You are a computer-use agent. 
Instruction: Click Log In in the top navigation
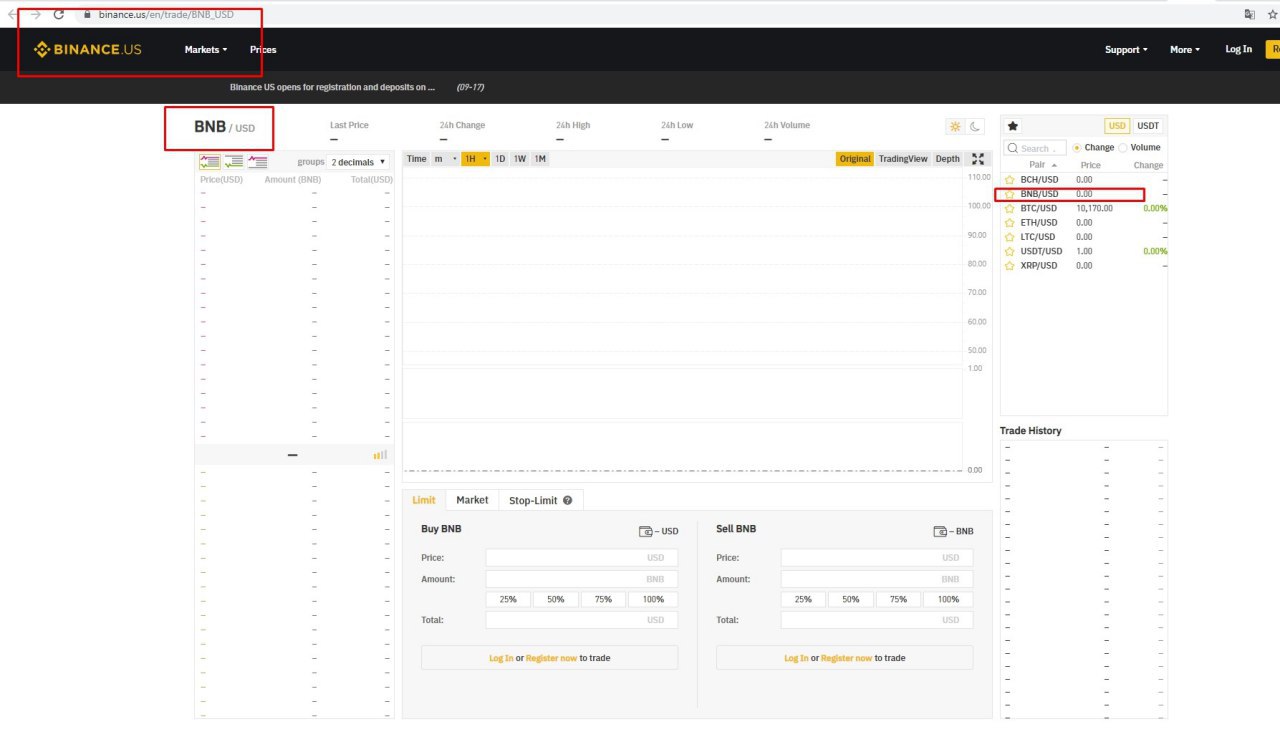click(x=1238, y=50)
